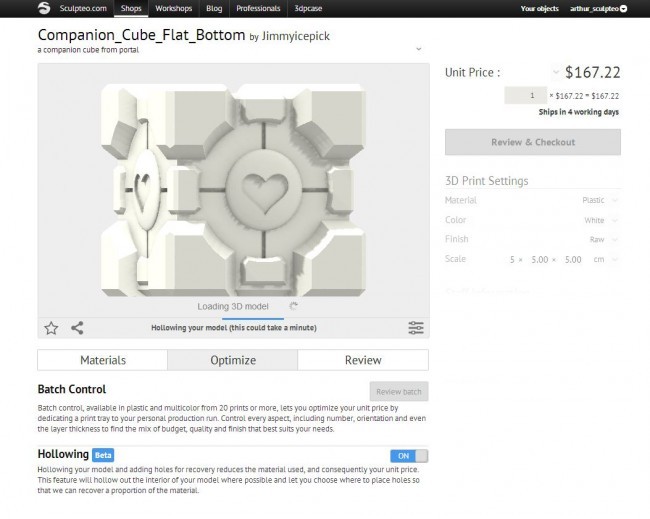Switch to the Optimize tab
This screenshot has height=519, width=650.
click(233, 360)
